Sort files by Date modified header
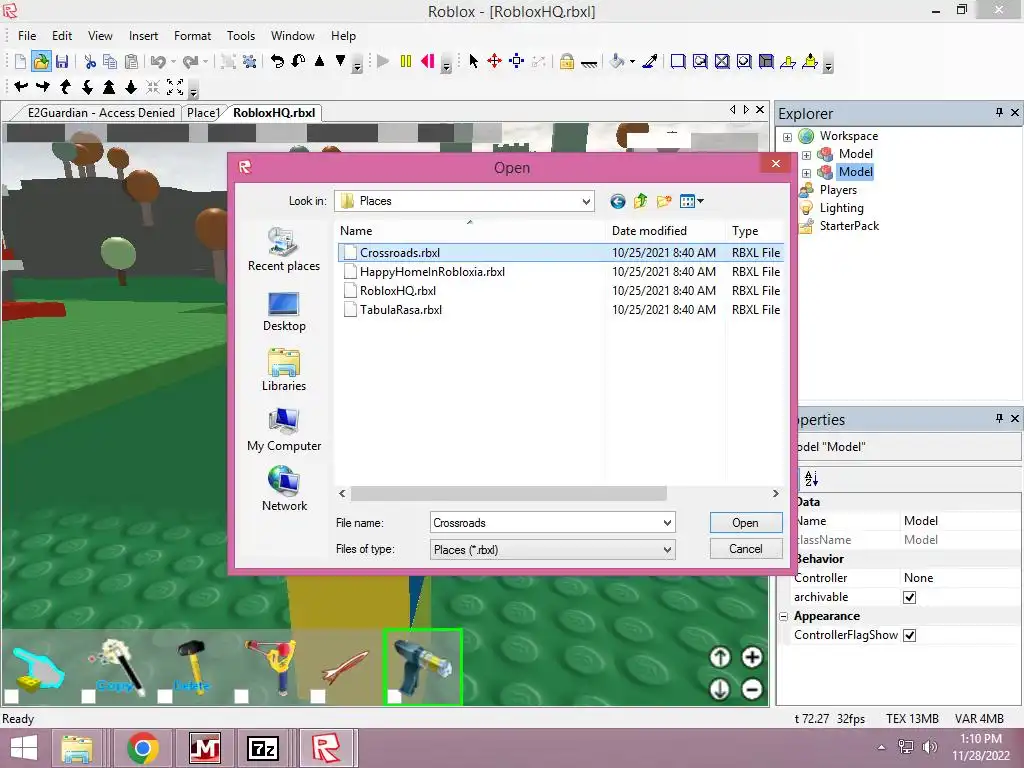The width and height of the screenshot is (1024, 768). click(665, 231)
